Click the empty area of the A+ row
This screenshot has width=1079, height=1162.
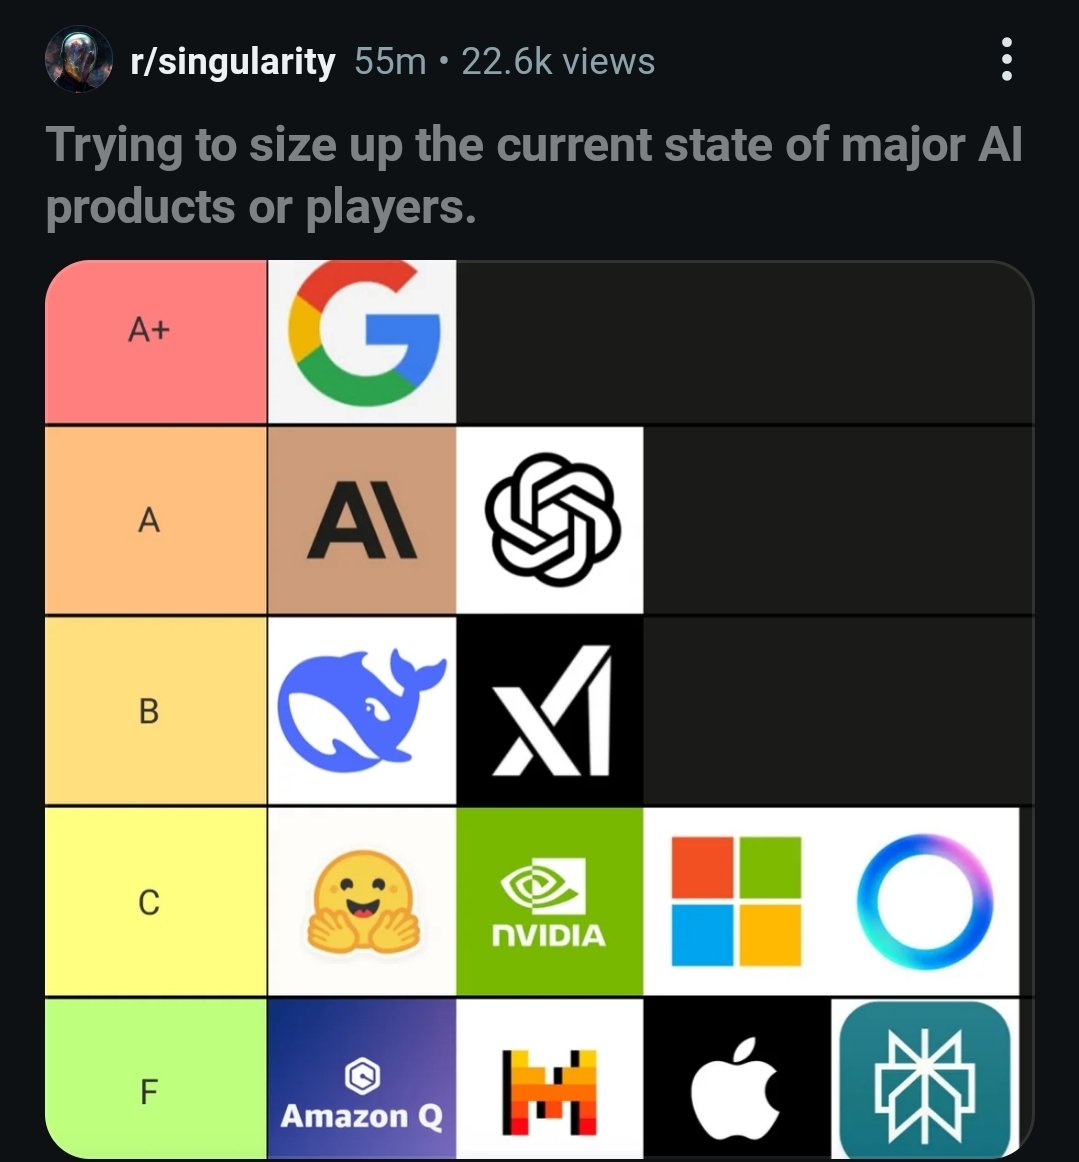[745, 342]
